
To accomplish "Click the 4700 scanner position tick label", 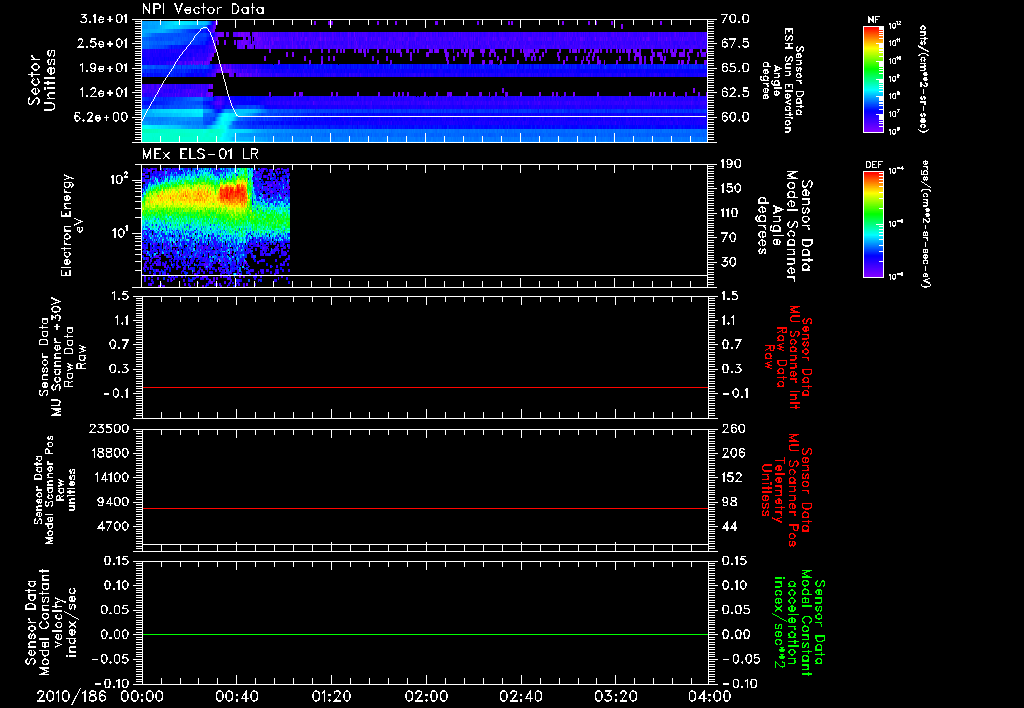I will pos(114,526).
